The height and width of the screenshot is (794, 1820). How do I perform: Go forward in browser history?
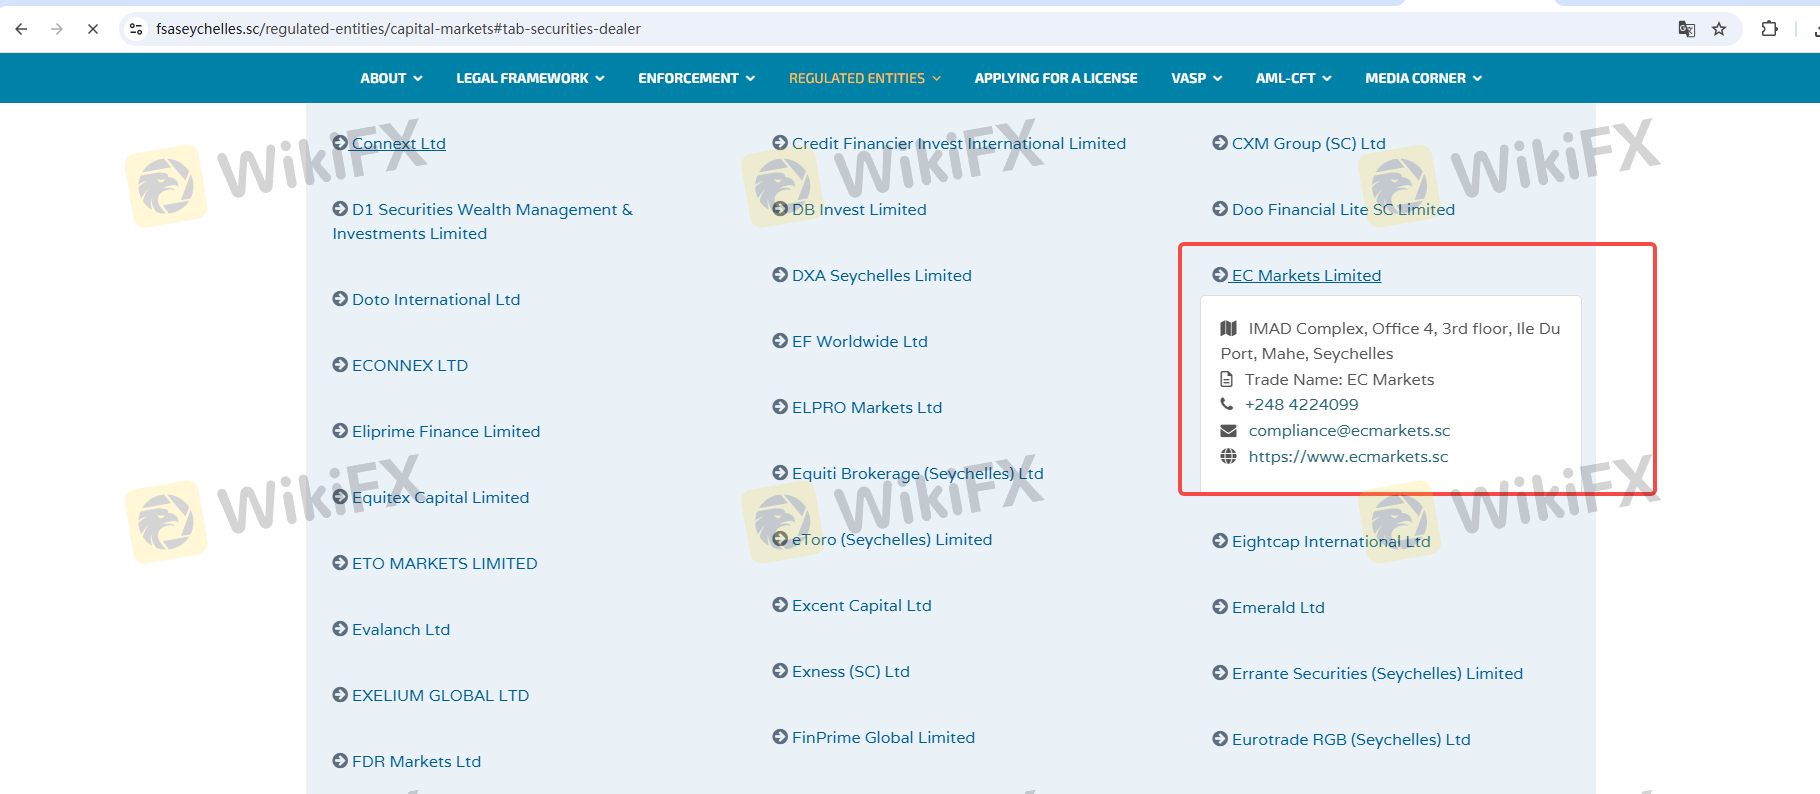pyautogui.click(x=57, y=29)
